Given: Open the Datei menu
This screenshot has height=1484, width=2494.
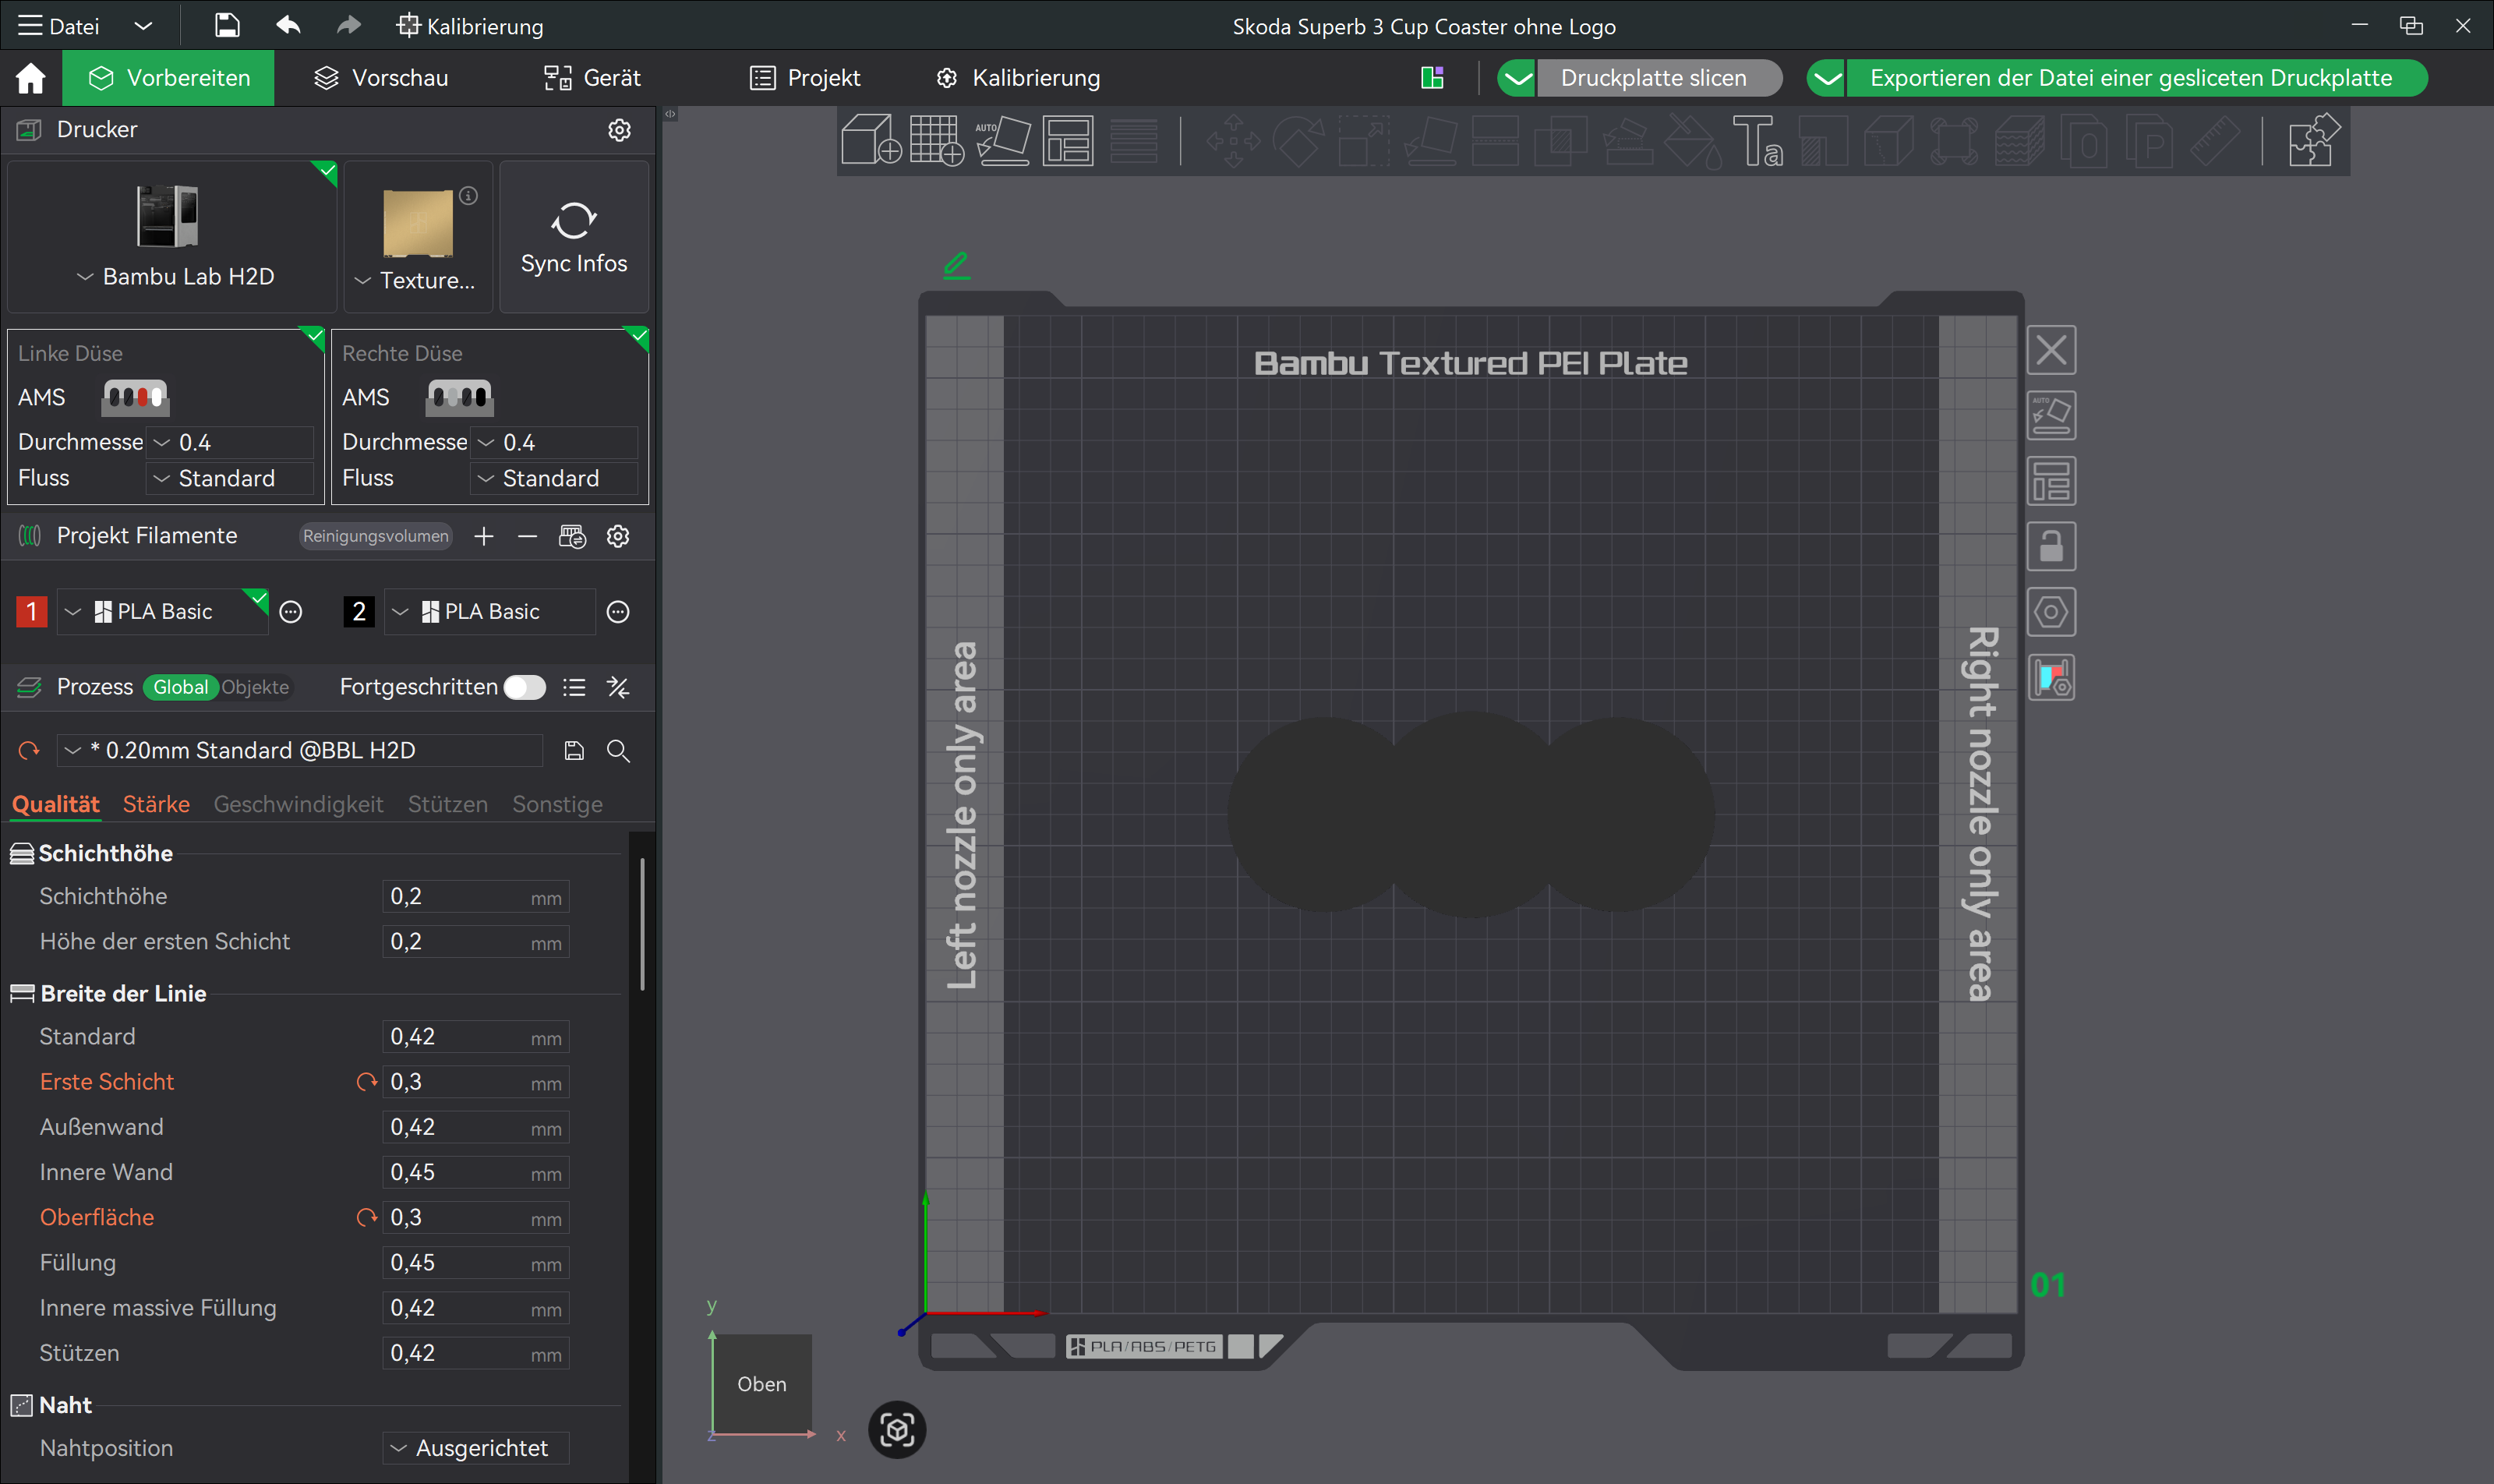Looking at the screenshot, I should pos(60,26).
